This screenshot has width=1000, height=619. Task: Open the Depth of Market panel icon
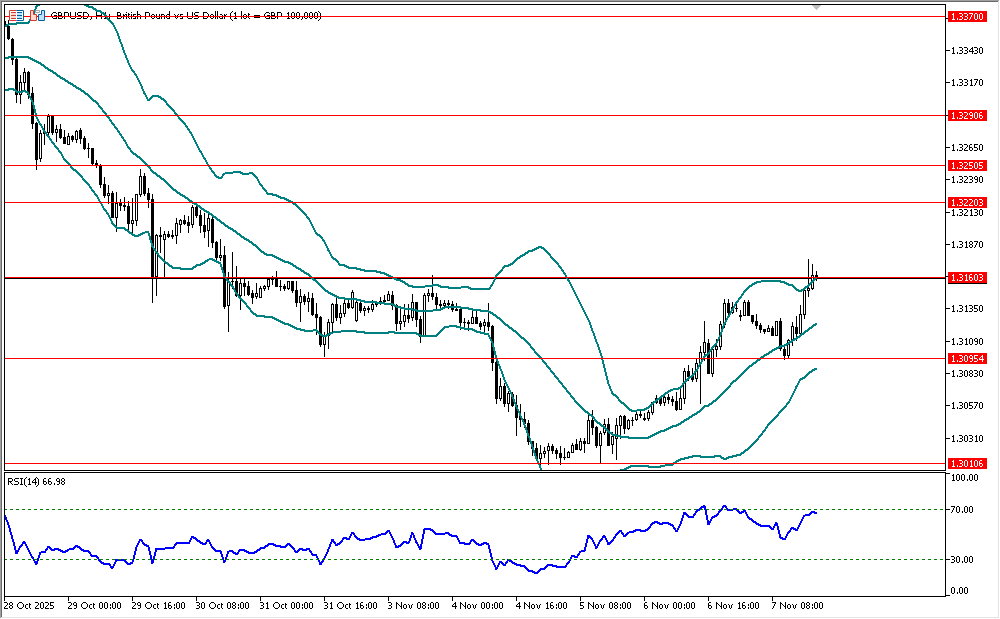pos(16,15)
